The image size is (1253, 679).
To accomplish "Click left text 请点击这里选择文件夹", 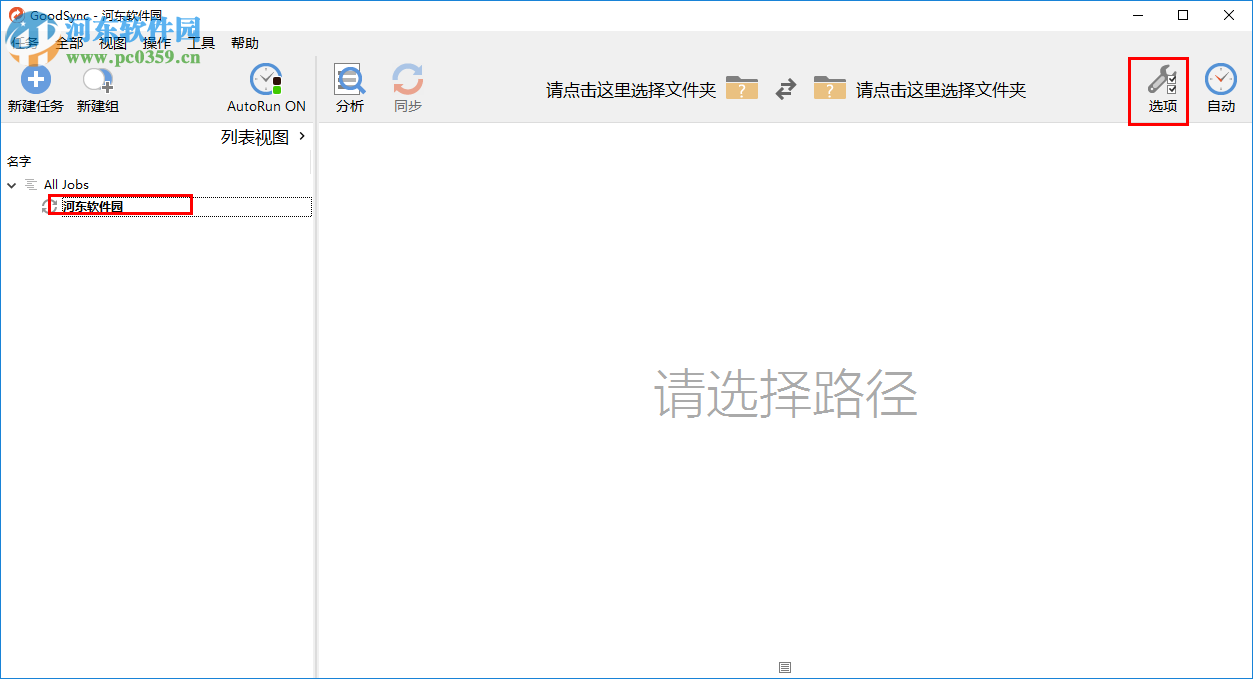I will click(631, 90).
